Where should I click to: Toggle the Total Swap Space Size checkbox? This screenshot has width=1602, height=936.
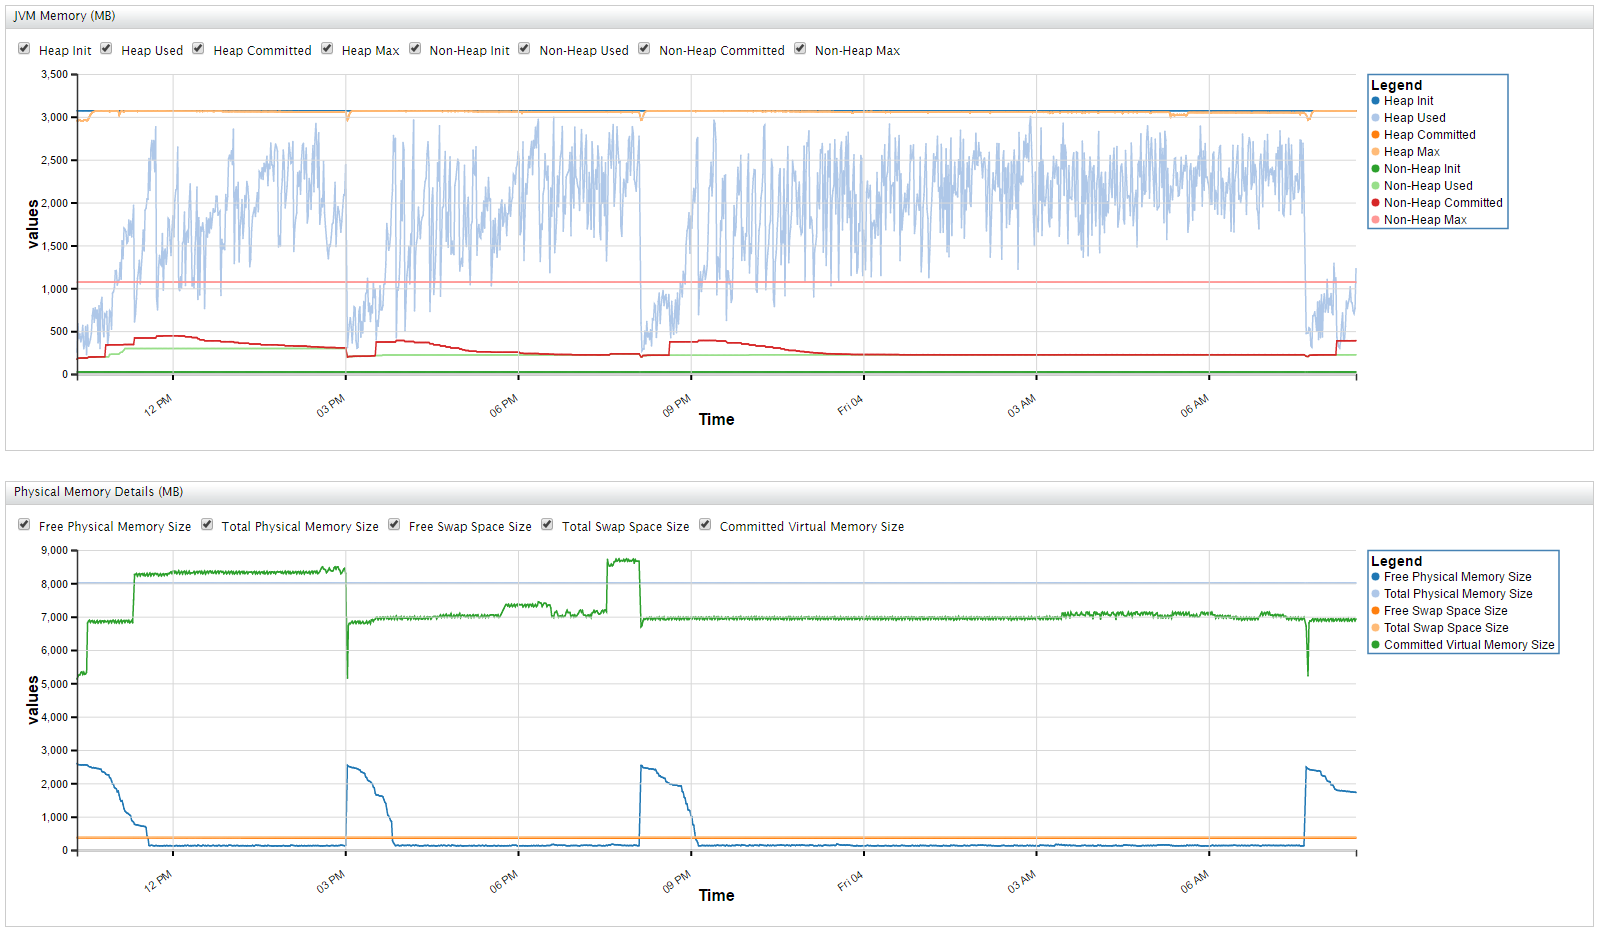tap(547, 525)
